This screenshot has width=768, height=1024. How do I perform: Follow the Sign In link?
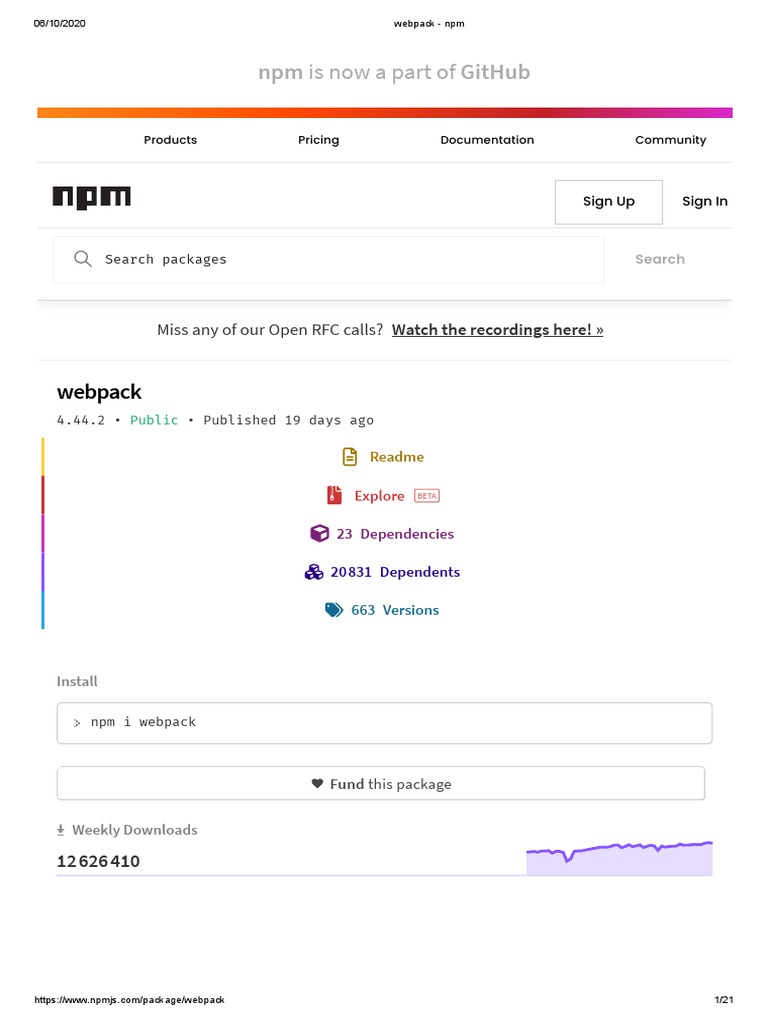(x=704, y=201)
